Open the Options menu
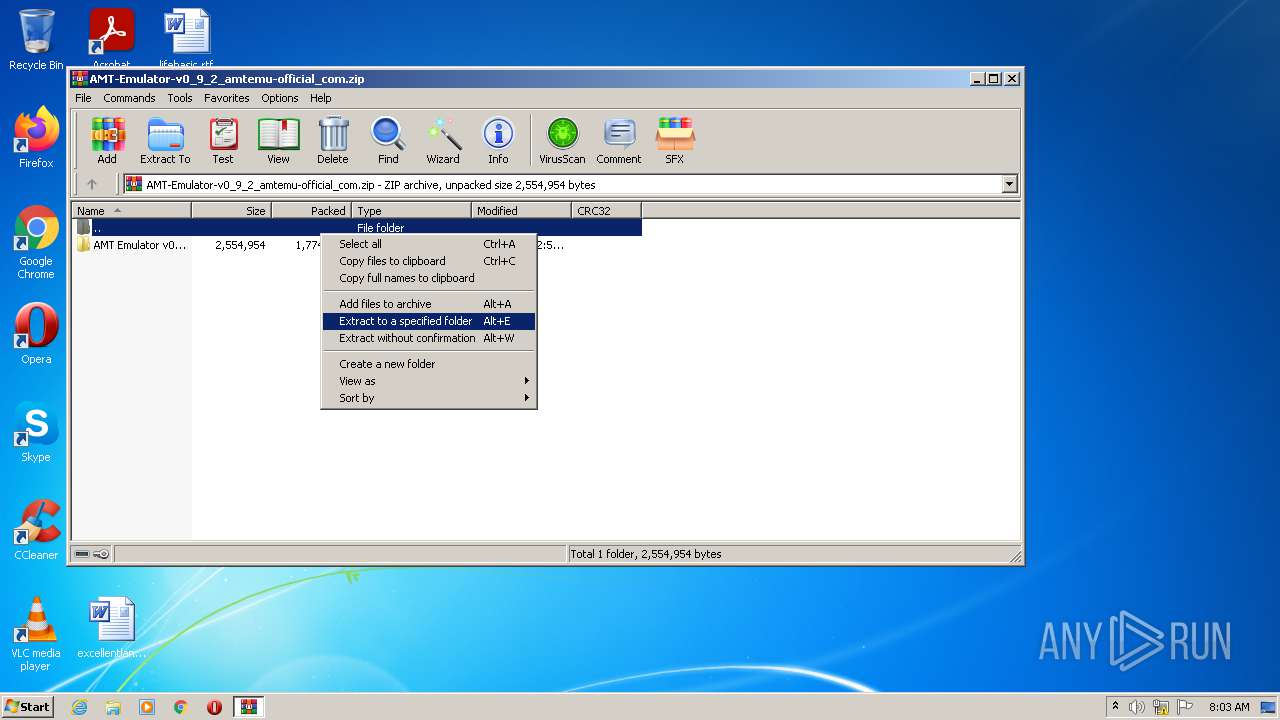Image resolution: width=1280 pixels, height=720 pixels. [280, 98]
